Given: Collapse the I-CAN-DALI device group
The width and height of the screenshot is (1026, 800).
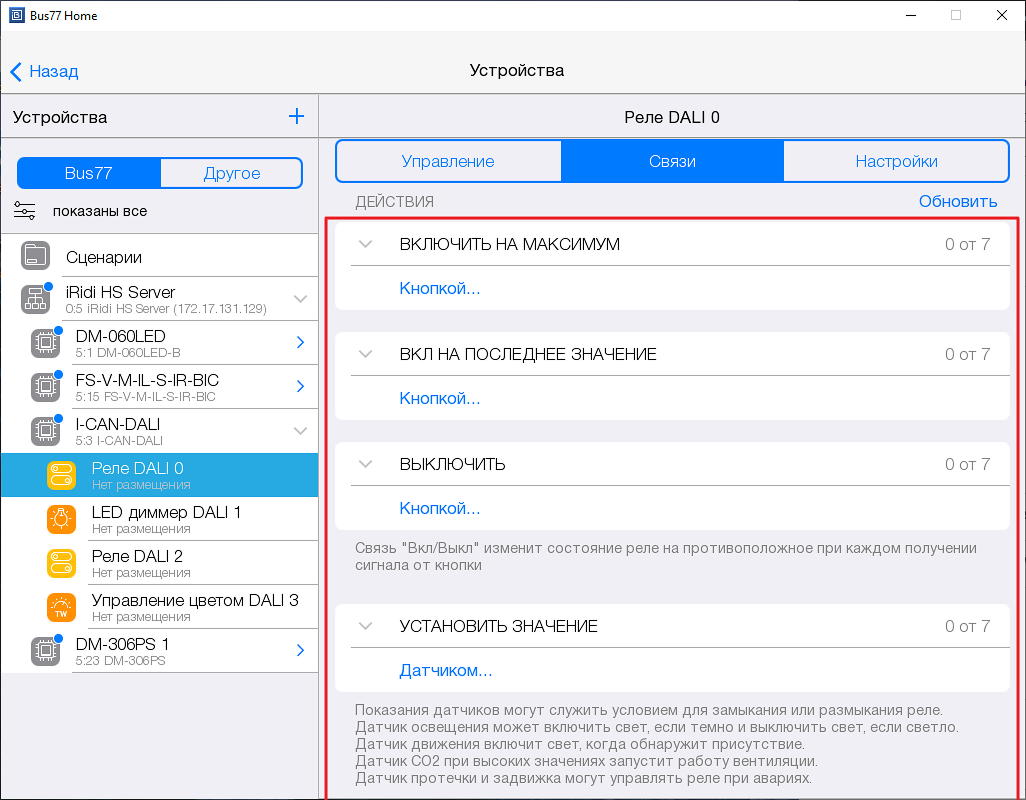Looking at the screenshot, I should click(300, 431).
